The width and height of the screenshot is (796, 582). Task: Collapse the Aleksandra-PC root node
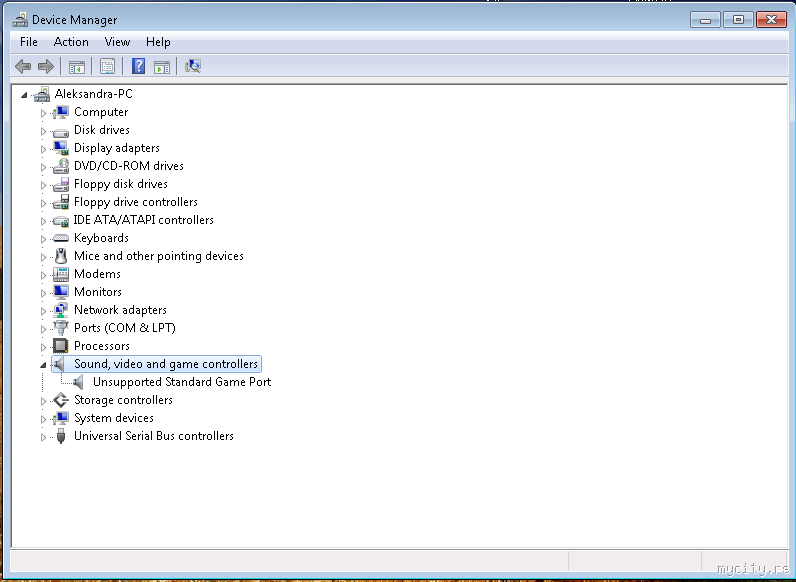24,94
